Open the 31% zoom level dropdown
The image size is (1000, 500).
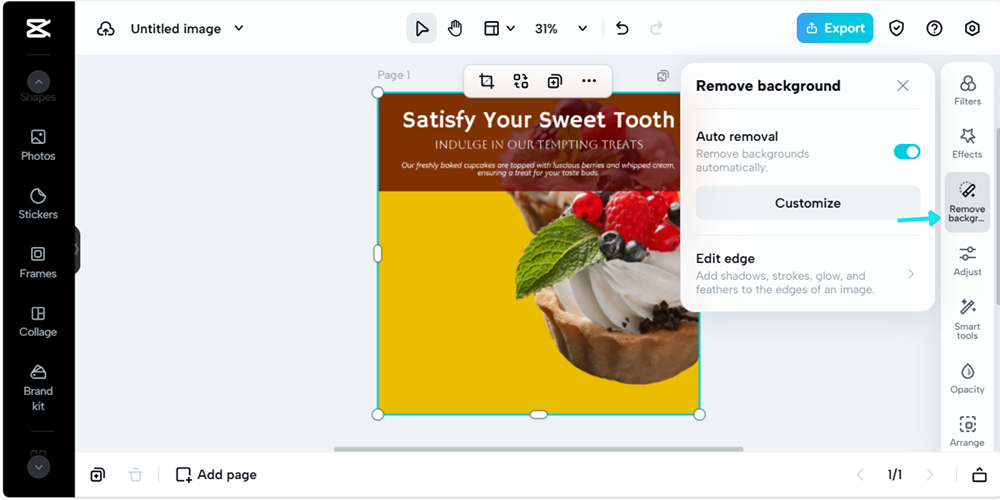(561, 29)
